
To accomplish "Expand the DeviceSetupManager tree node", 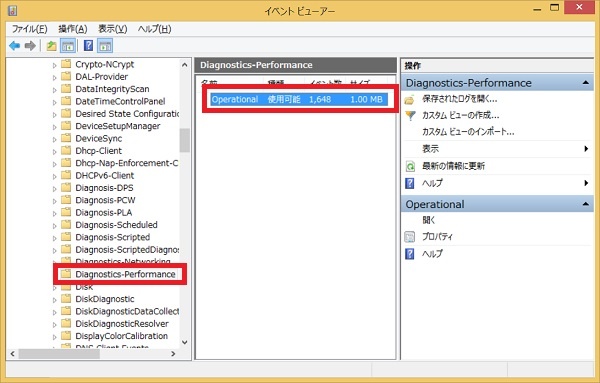I will pyautogui.click(x=54, y=127).
